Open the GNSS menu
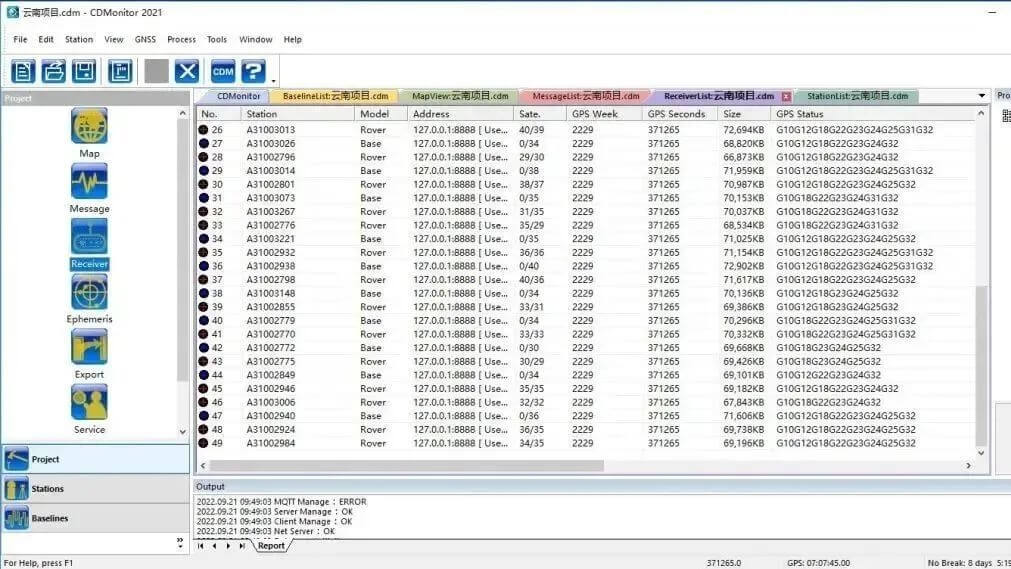 pyautogui.click(x=145, y=40)
